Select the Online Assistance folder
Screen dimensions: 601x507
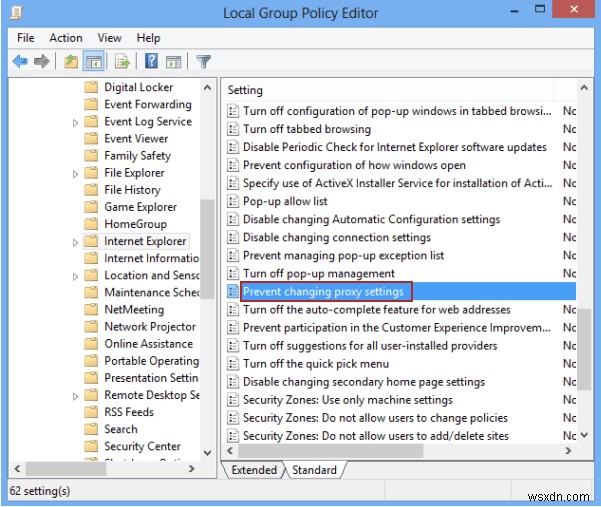tap(149, 344)
